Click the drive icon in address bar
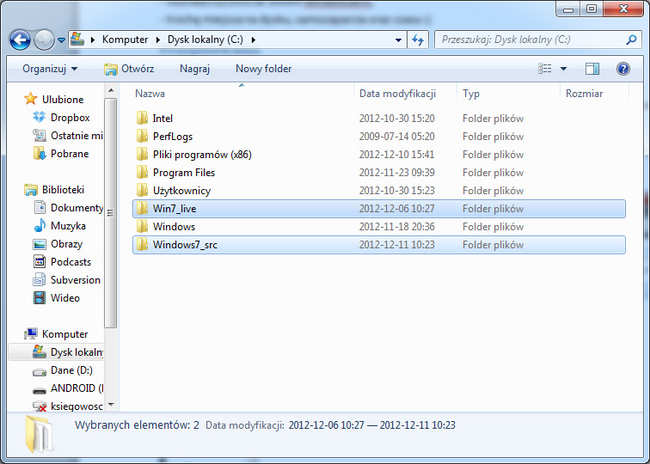 pyautogui.click(x=78, y=39)
